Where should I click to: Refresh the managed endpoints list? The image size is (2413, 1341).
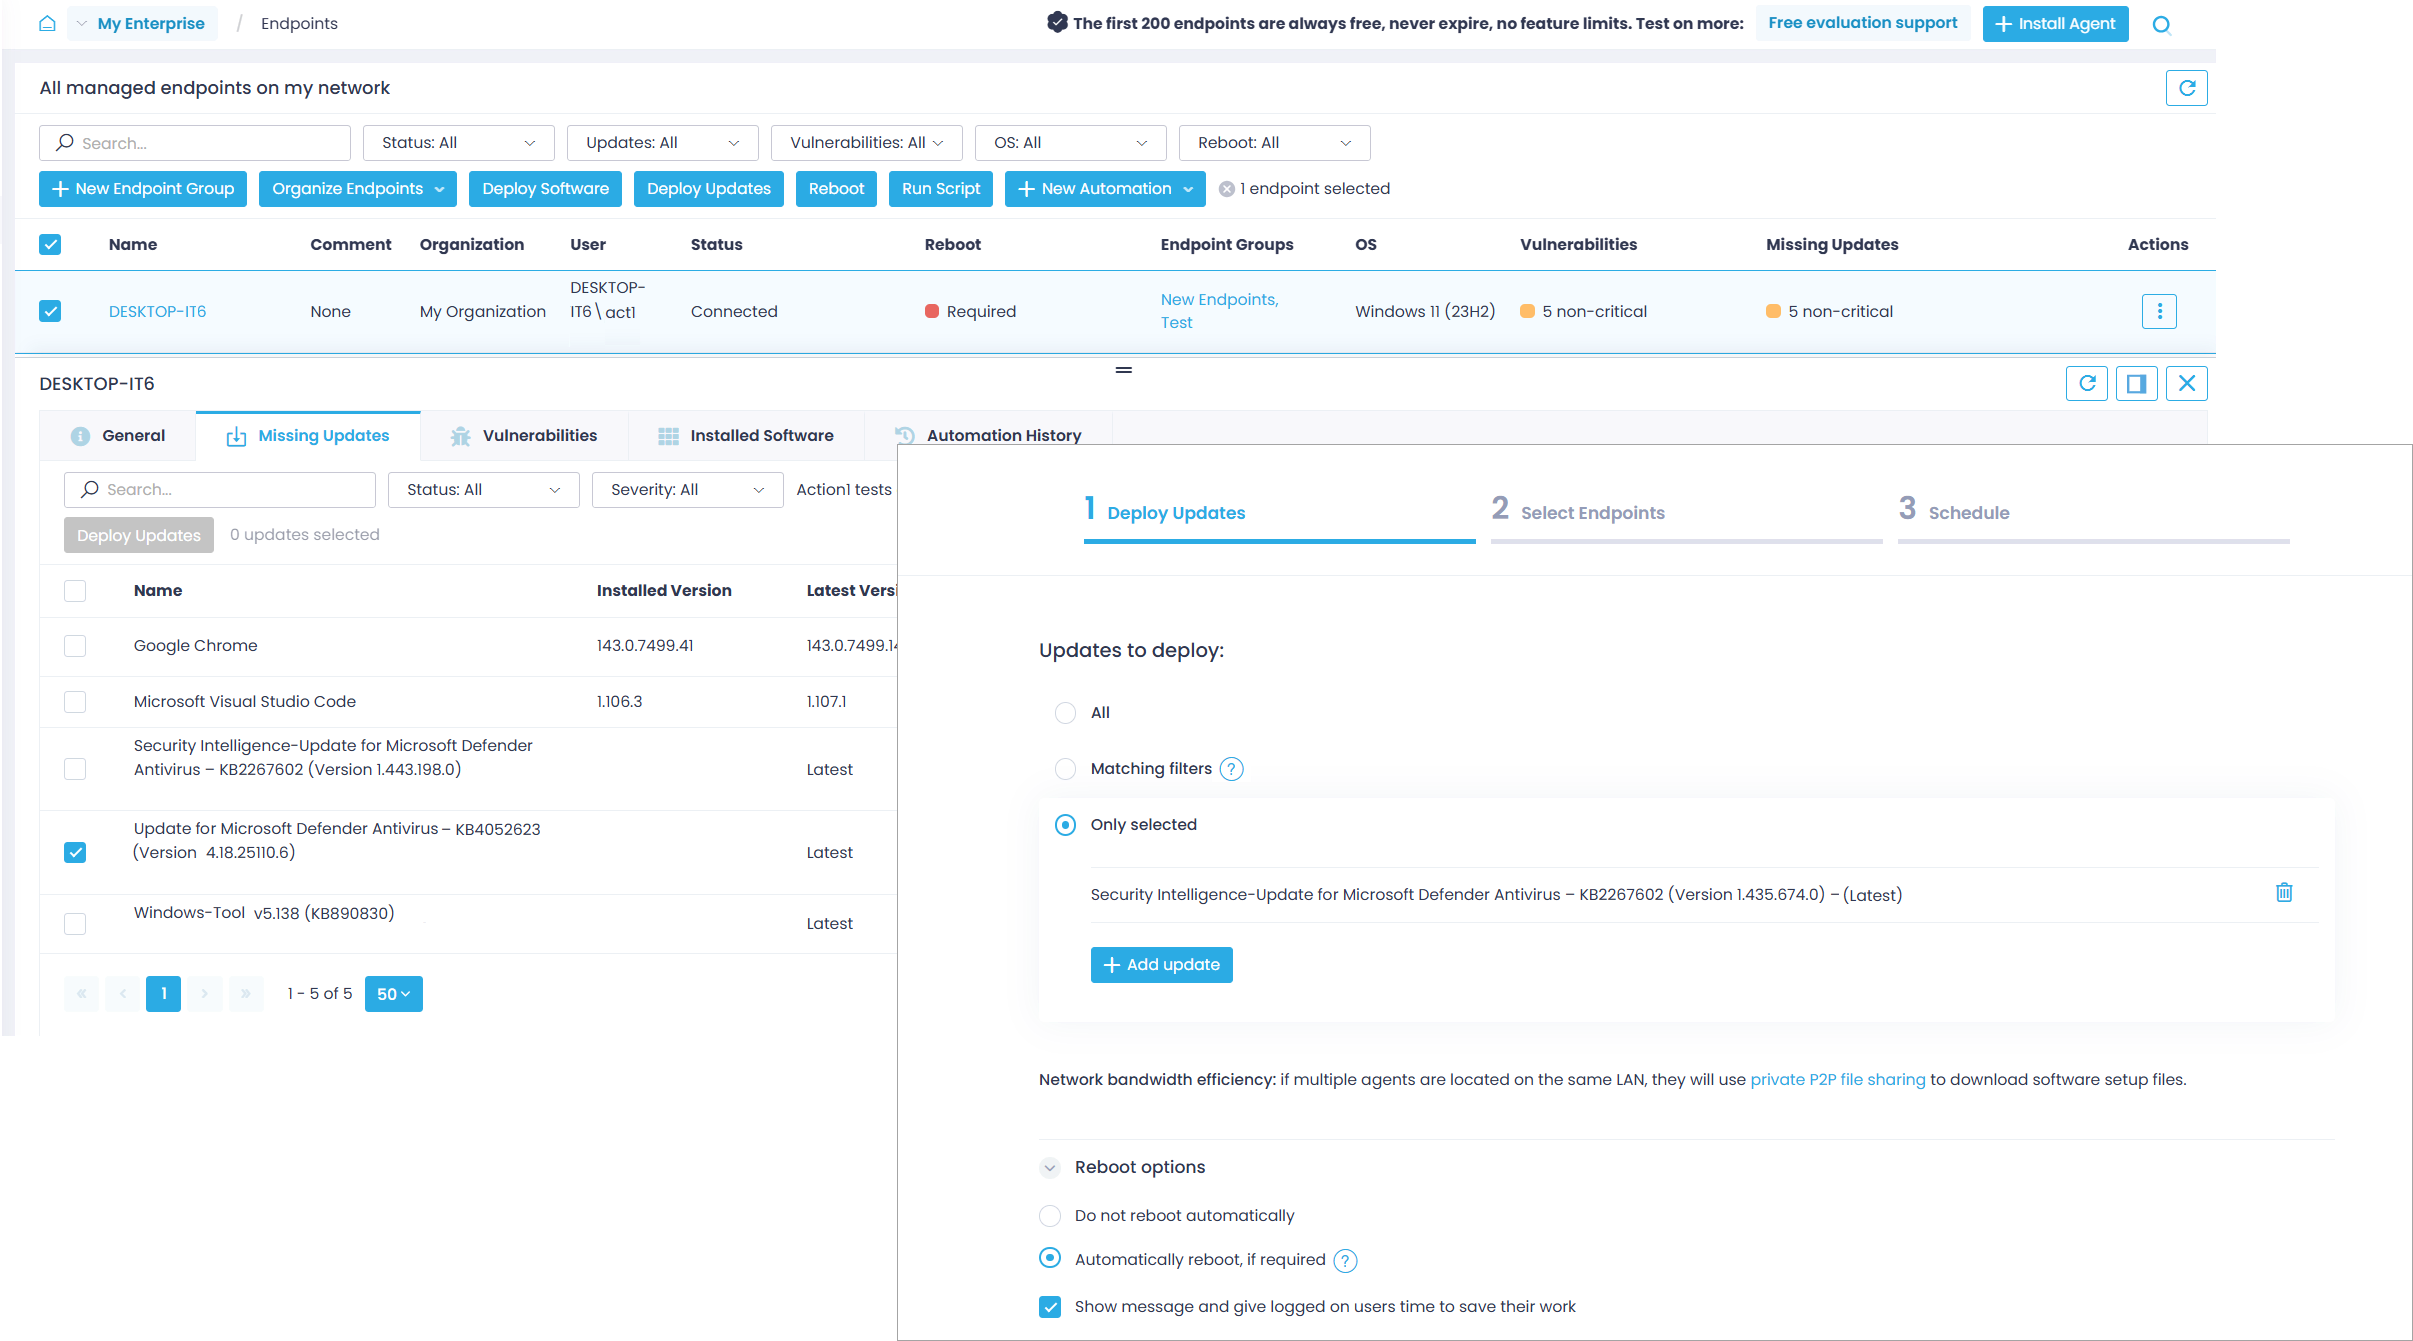pyautogui.click(x=2187, y=88)
